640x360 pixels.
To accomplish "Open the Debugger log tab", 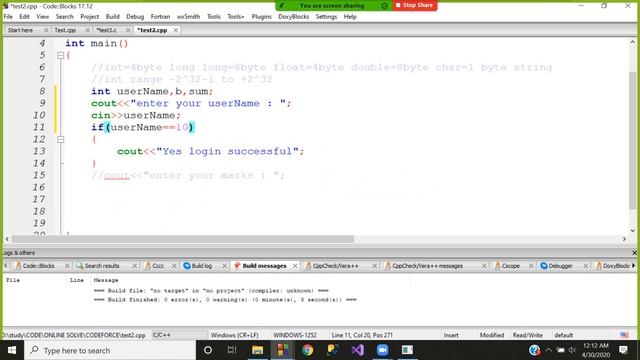I will point(560,266).
